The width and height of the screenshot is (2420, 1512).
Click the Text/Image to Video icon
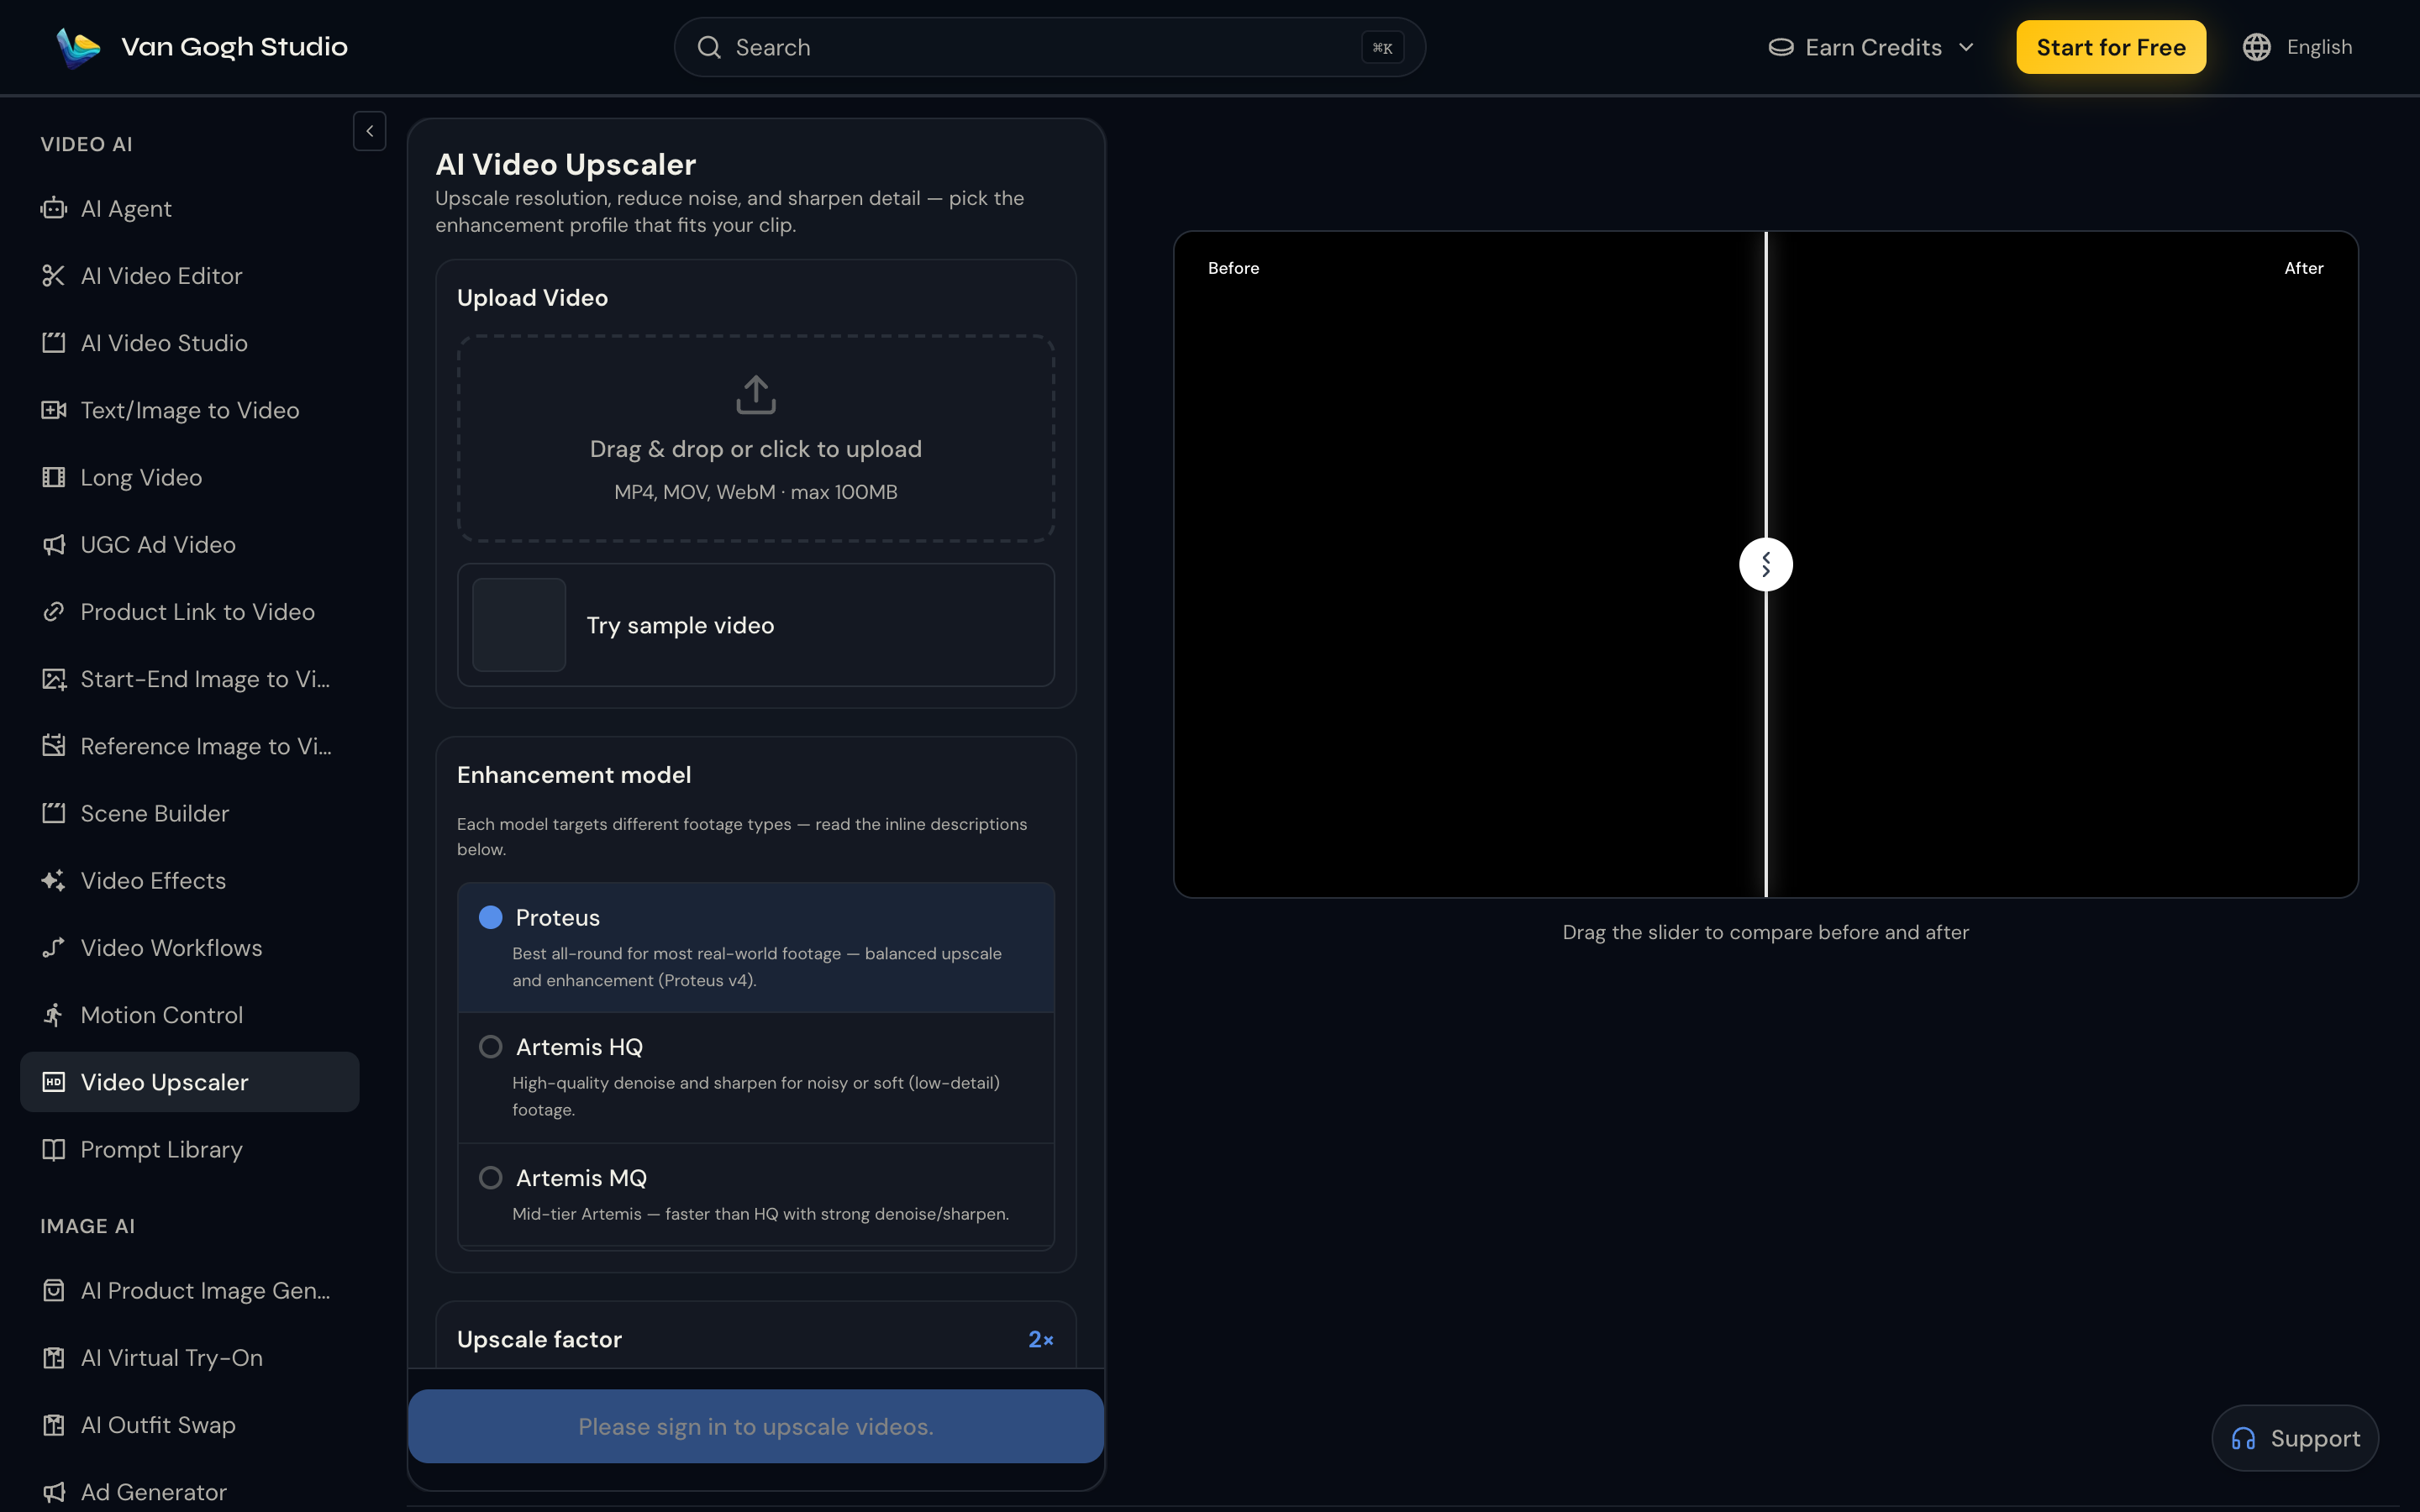[53, 410]
